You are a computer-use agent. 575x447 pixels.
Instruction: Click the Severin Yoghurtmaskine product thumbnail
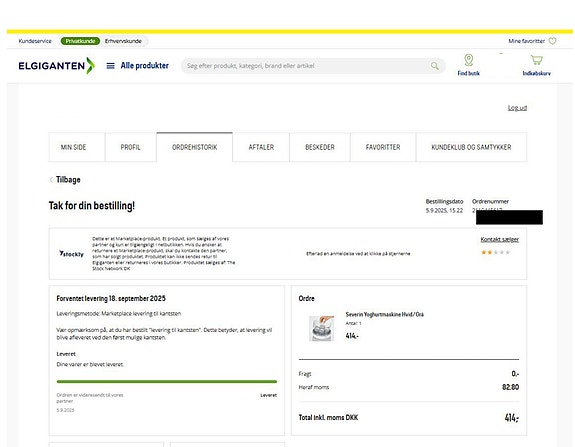[322, 328]
